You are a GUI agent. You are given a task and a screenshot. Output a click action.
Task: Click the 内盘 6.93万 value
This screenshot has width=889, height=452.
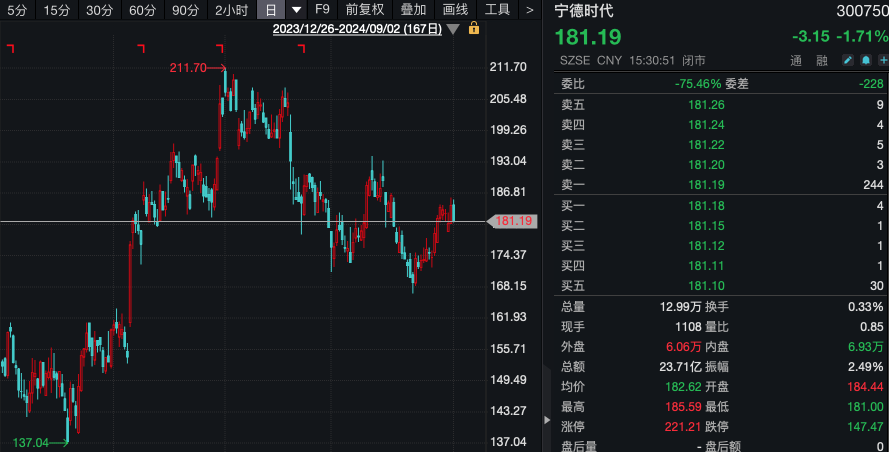pos(866,347)
